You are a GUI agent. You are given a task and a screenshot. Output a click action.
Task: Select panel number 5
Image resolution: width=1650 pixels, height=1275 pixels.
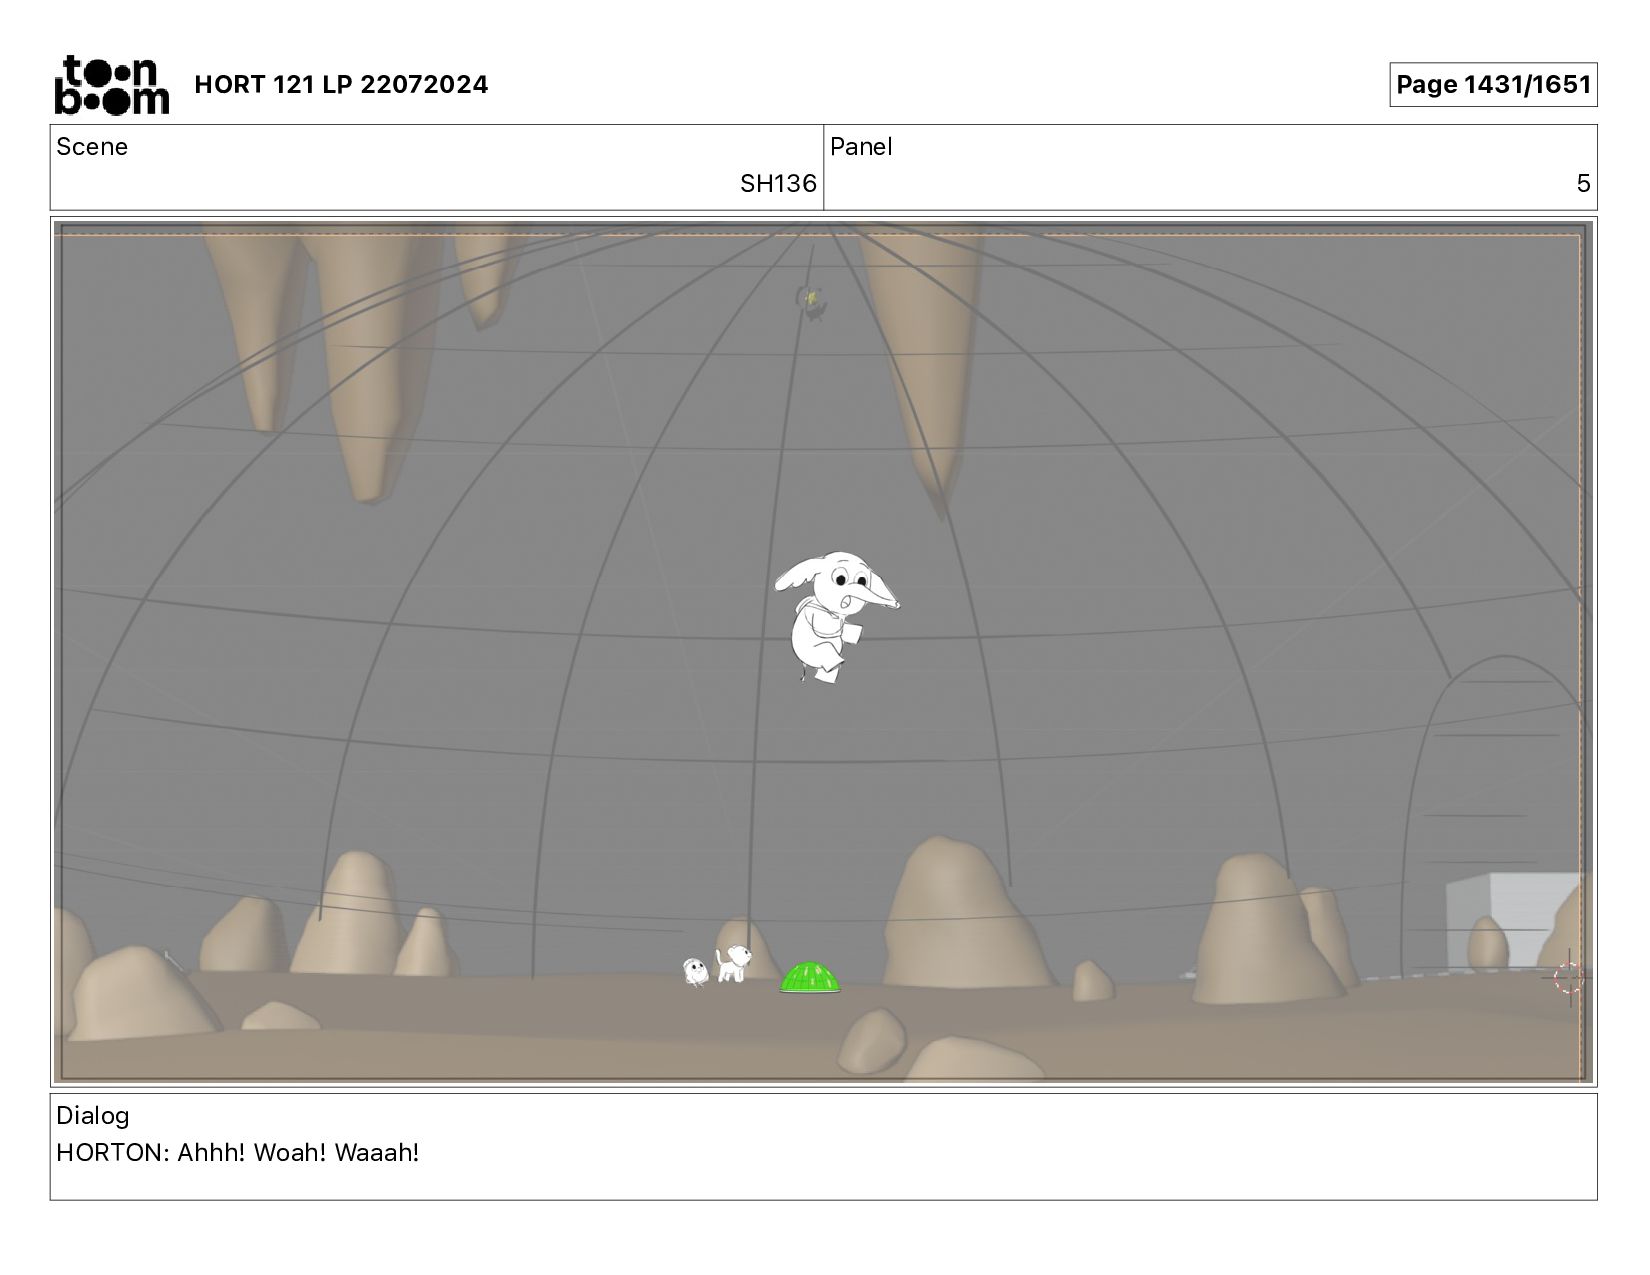click(1583, 183)
